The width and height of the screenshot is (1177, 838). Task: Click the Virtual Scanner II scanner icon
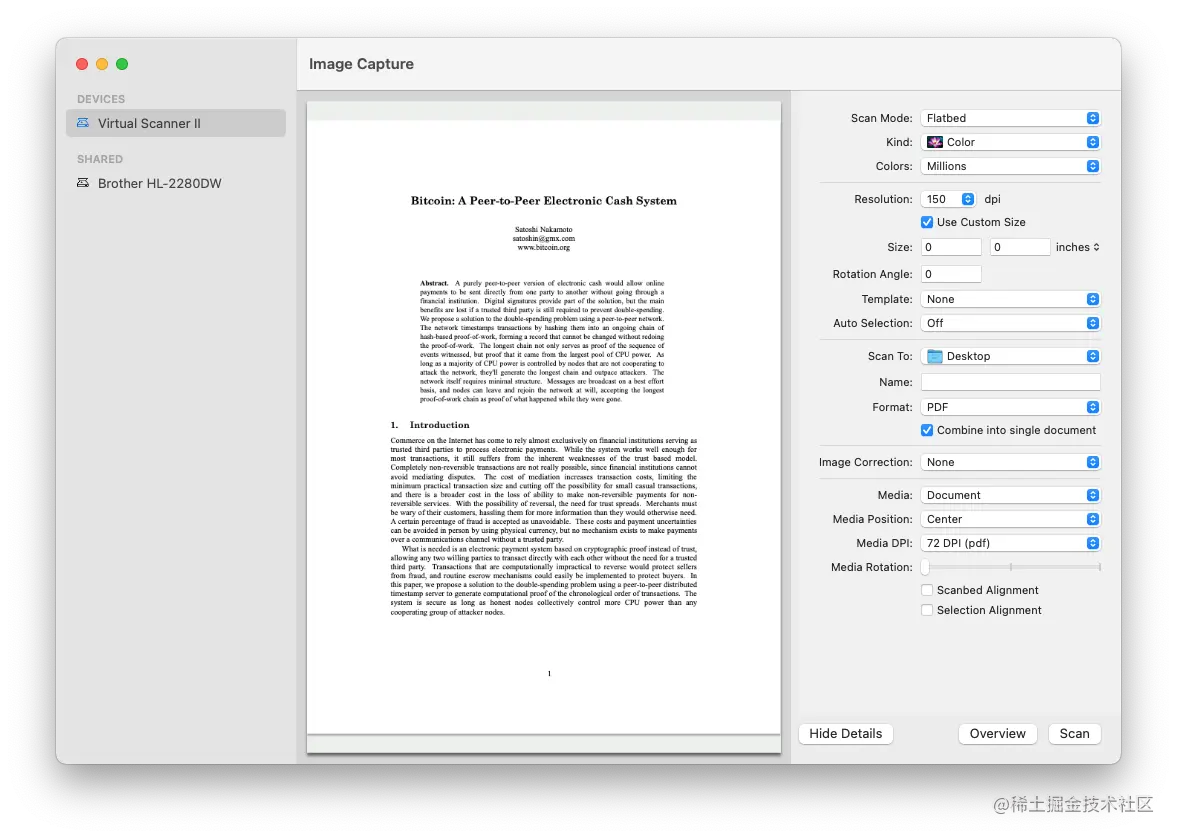tap(83, 123)
